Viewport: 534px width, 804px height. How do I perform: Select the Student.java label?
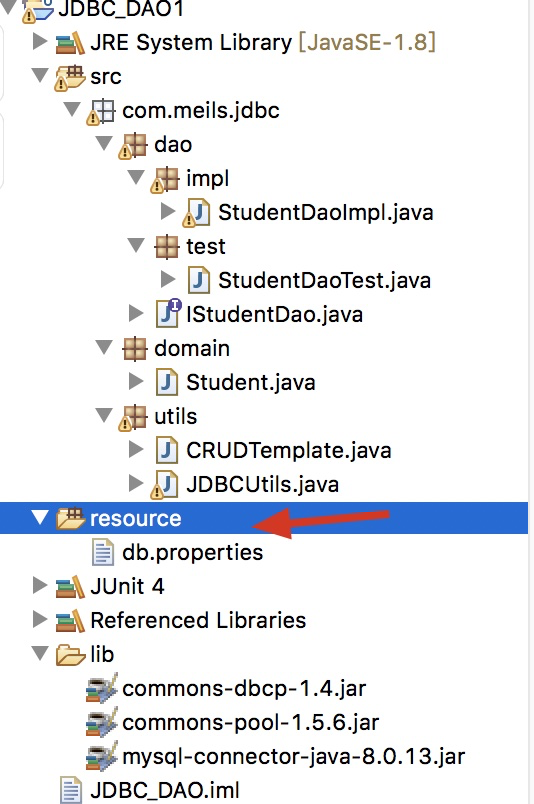point(251,383)
